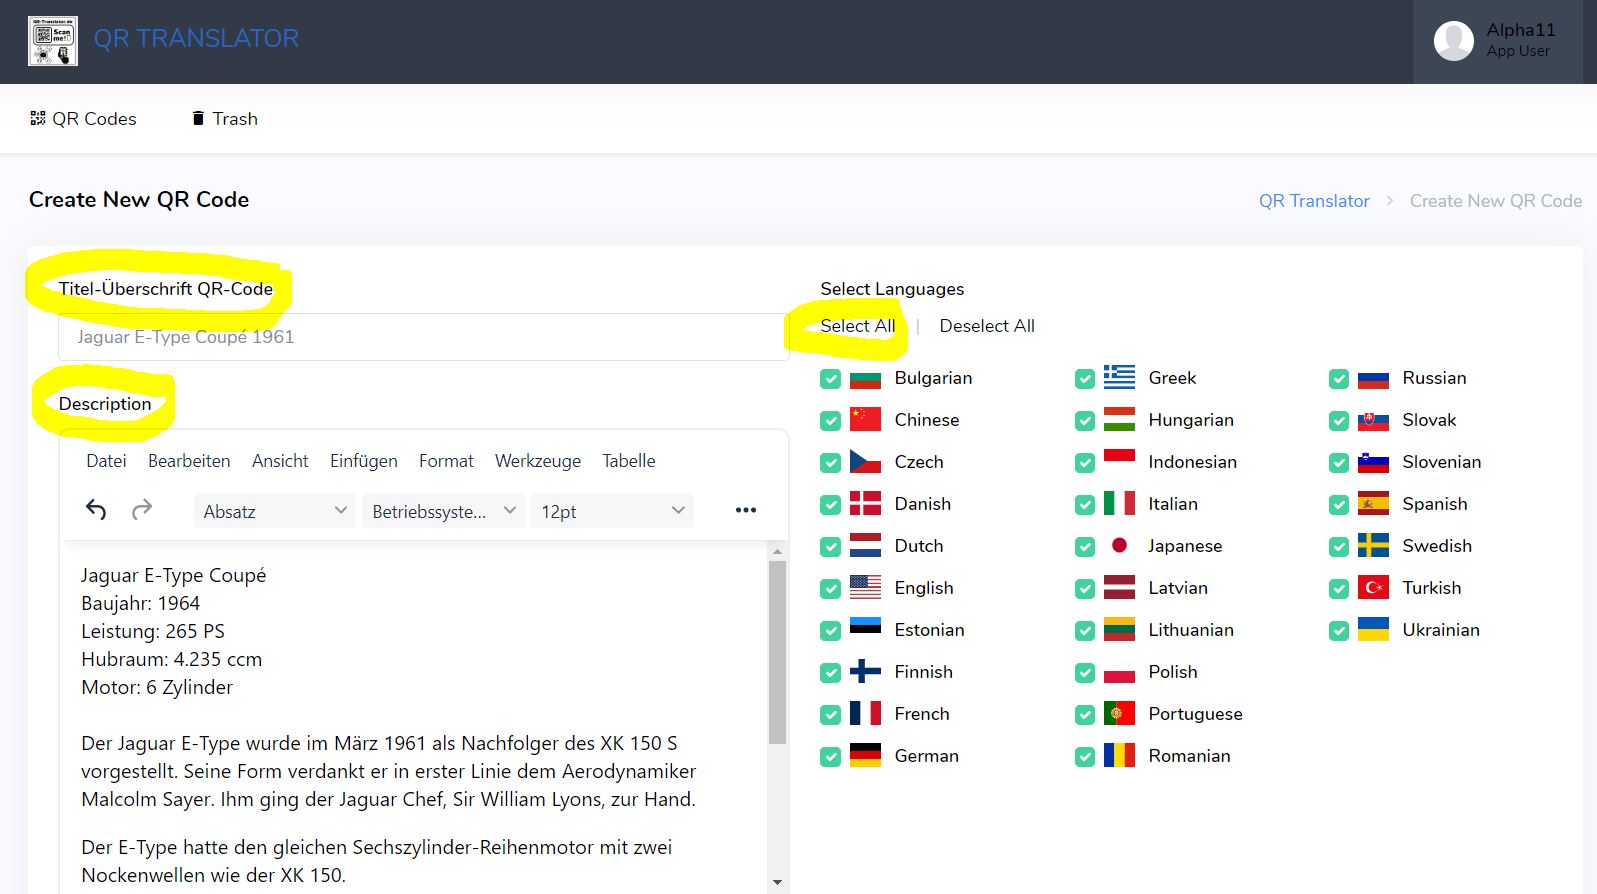Disable the Latvian language checkbox
1597x894 pixels.
click(x=1084, y=589)
